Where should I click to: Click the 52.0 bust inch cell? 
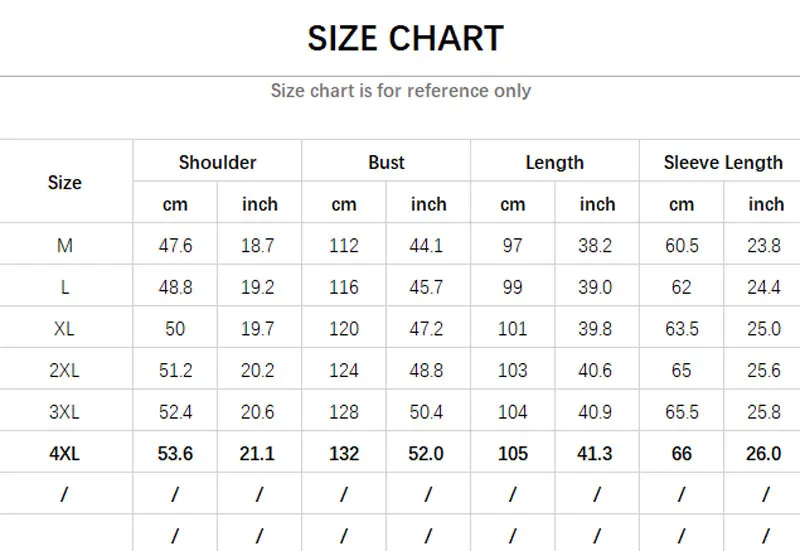coord(427,454)
